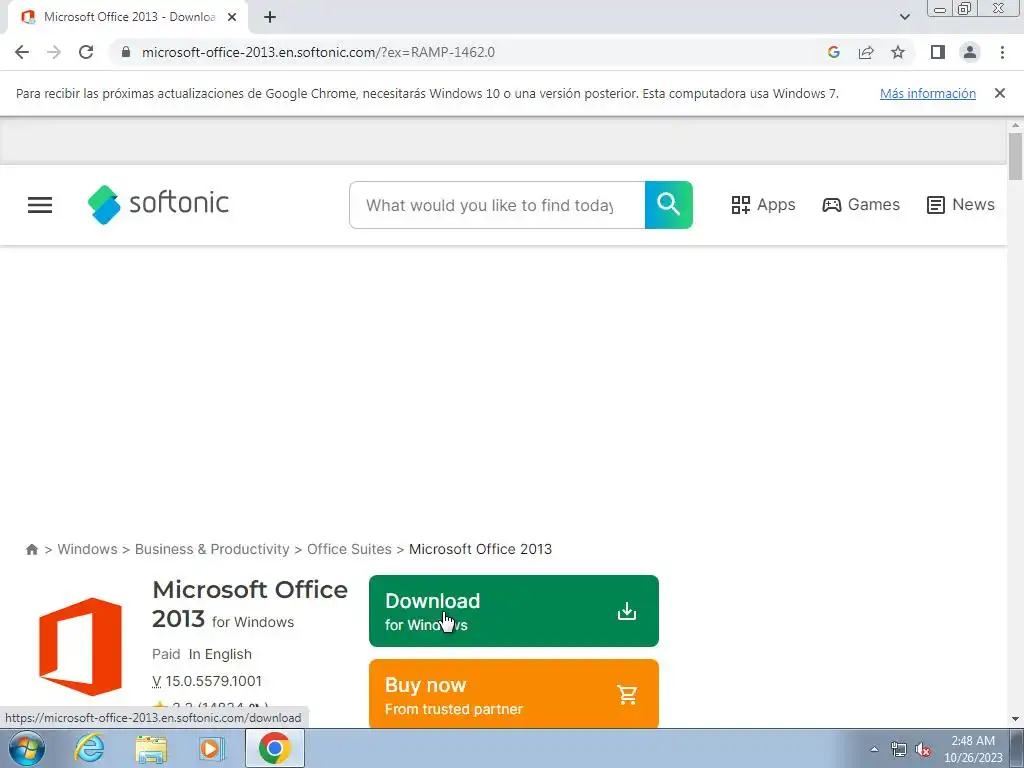Open Google search side icon in address bar
This screenshot has width=1024, height=768.
(833, 52)
